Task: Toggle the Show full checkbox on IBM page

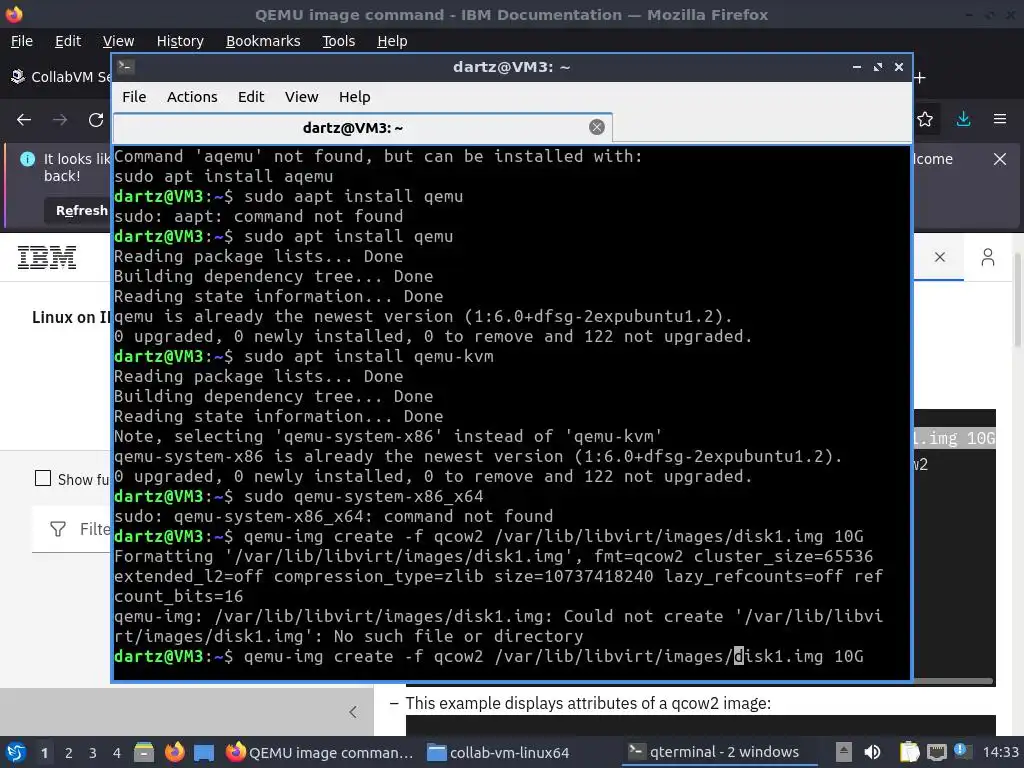Action: coord(42,479)
